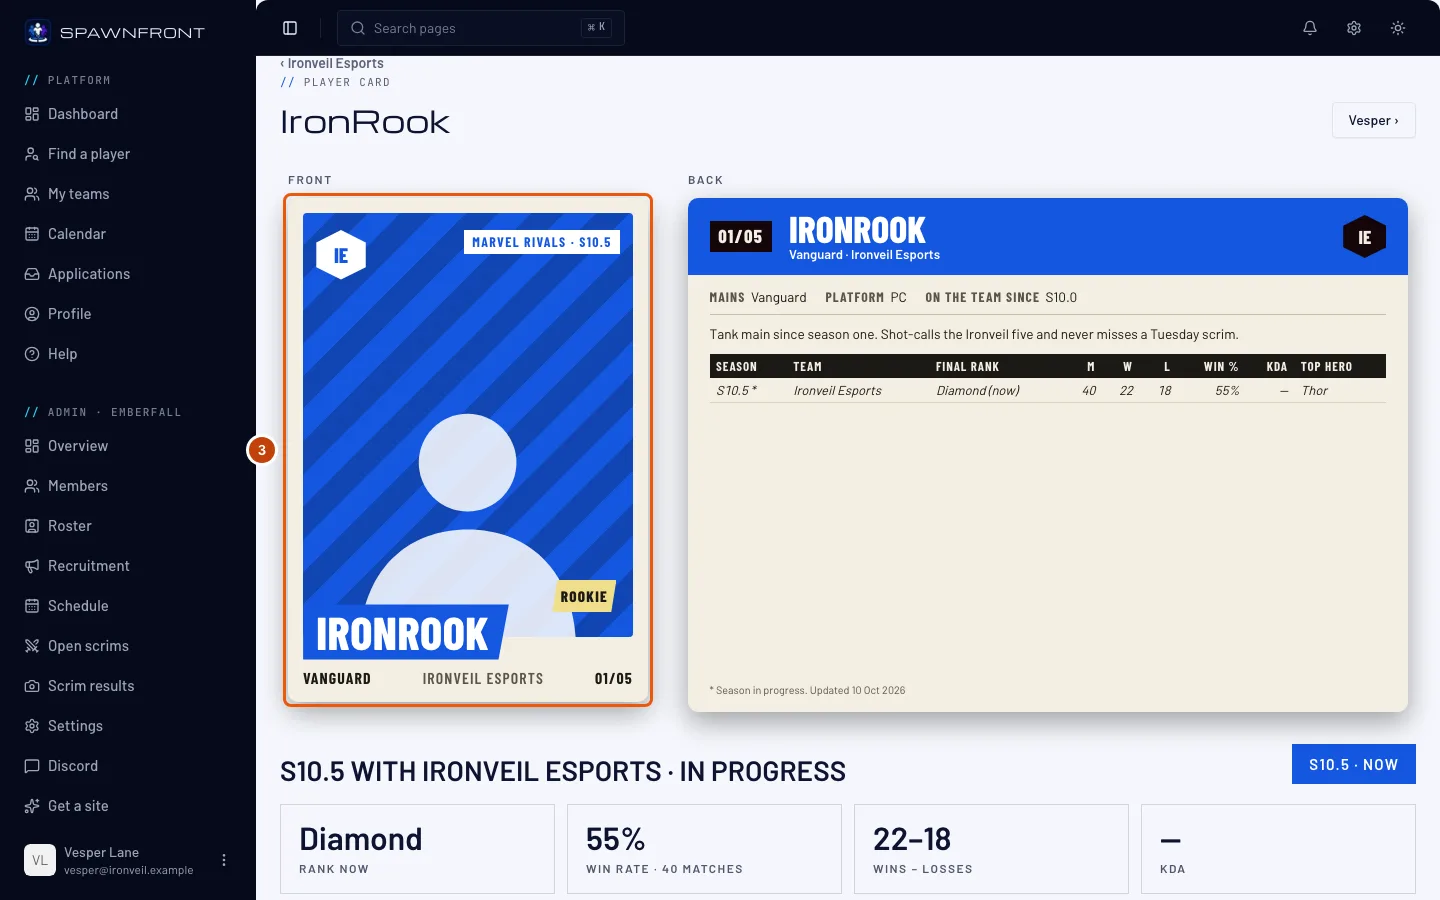Open the Vesper Lane account menu dots
Image resolution: width=1440 pixels, height=900 pixels.
click(224, 860)
